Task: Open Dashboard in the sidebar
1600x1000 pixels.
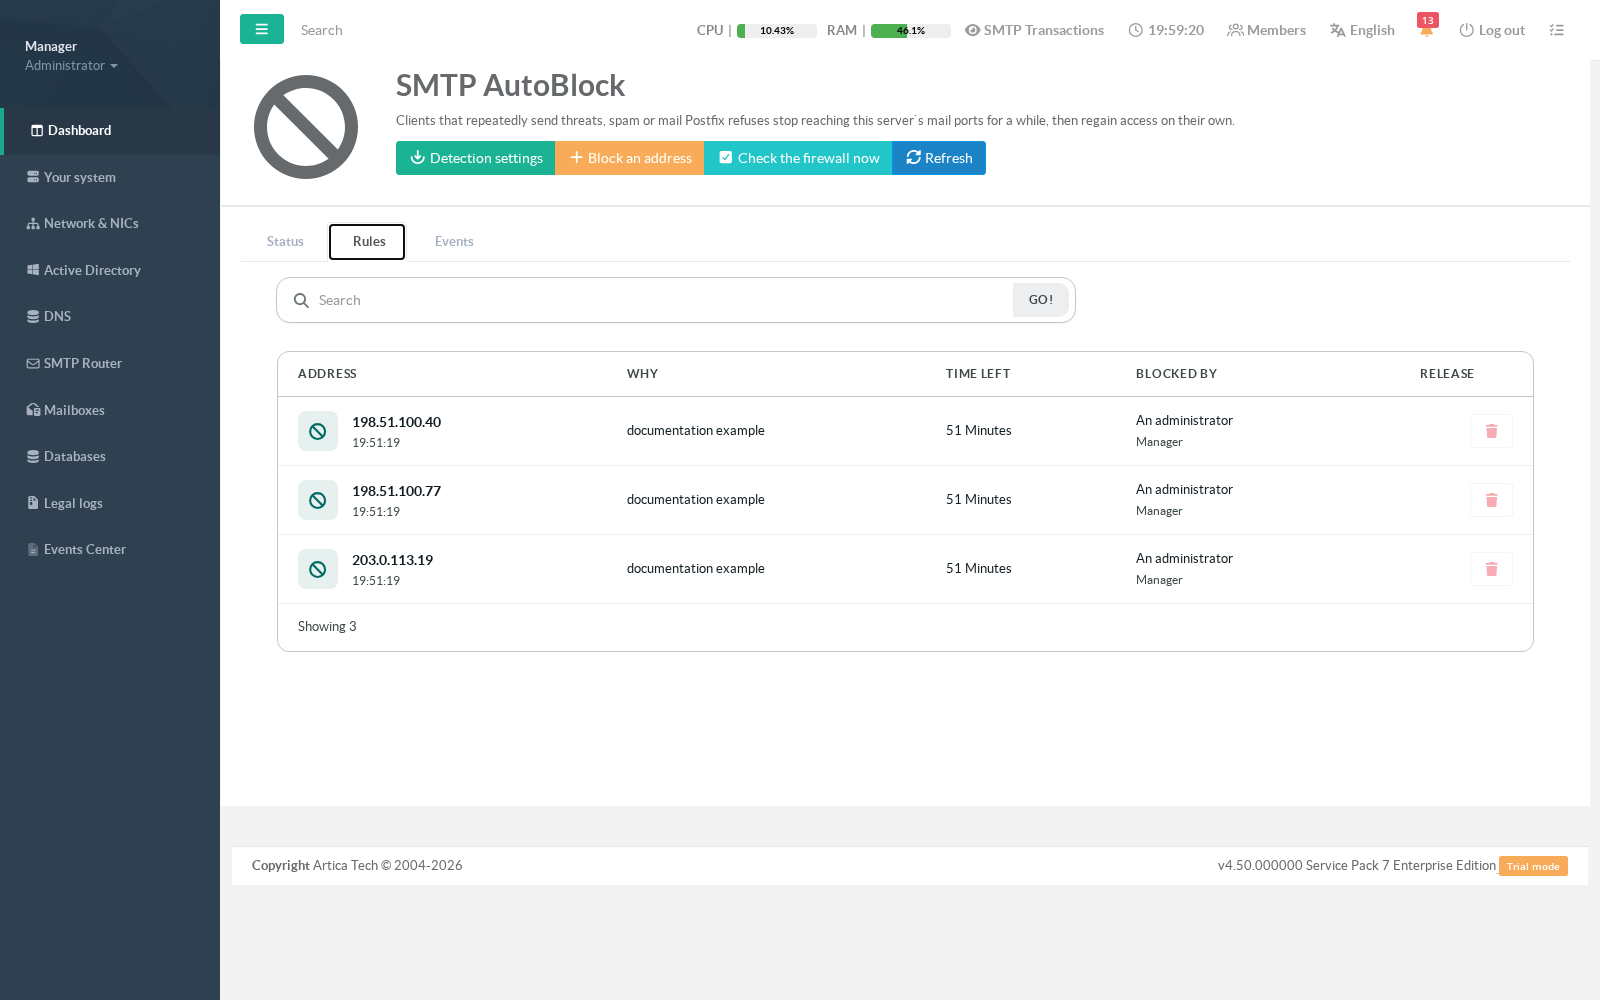Action: point(110,131)
